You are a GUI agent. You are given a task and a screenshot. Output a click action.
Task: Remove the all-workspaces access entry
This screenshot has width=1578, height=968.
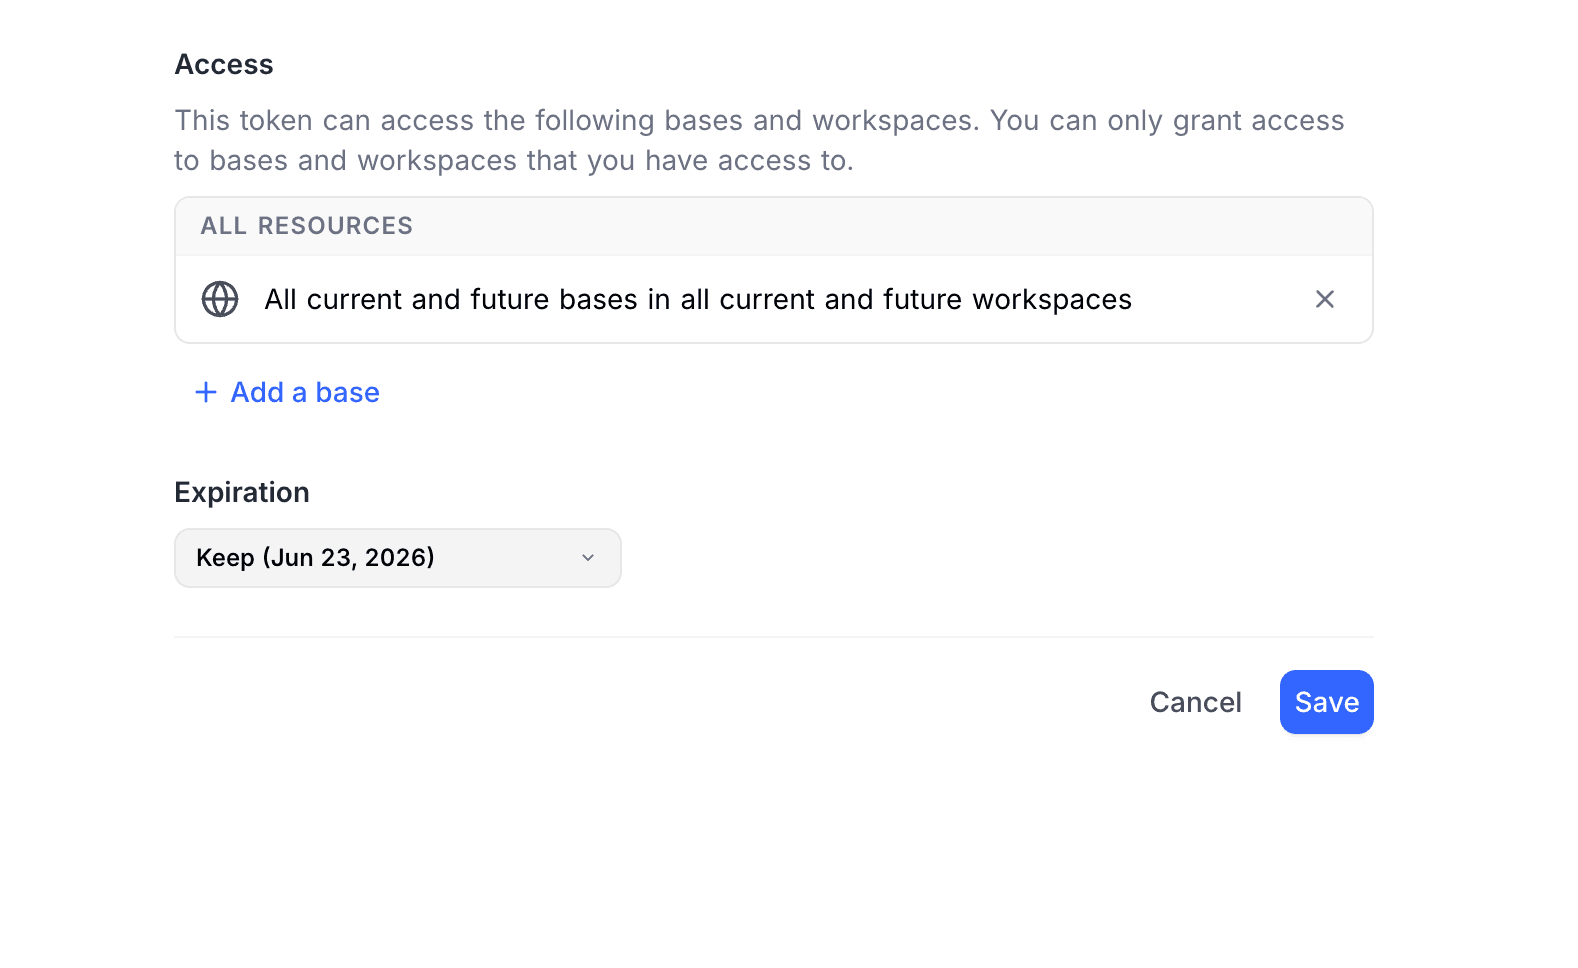click(x=1324, y=299)
